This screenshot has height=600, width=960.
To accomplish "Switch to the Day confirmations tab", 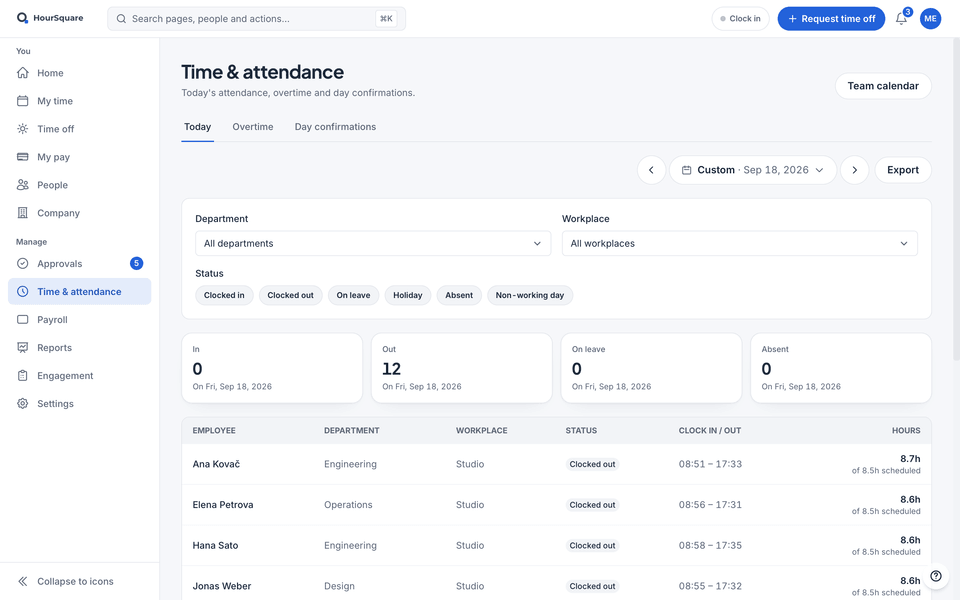I will 336,127.
